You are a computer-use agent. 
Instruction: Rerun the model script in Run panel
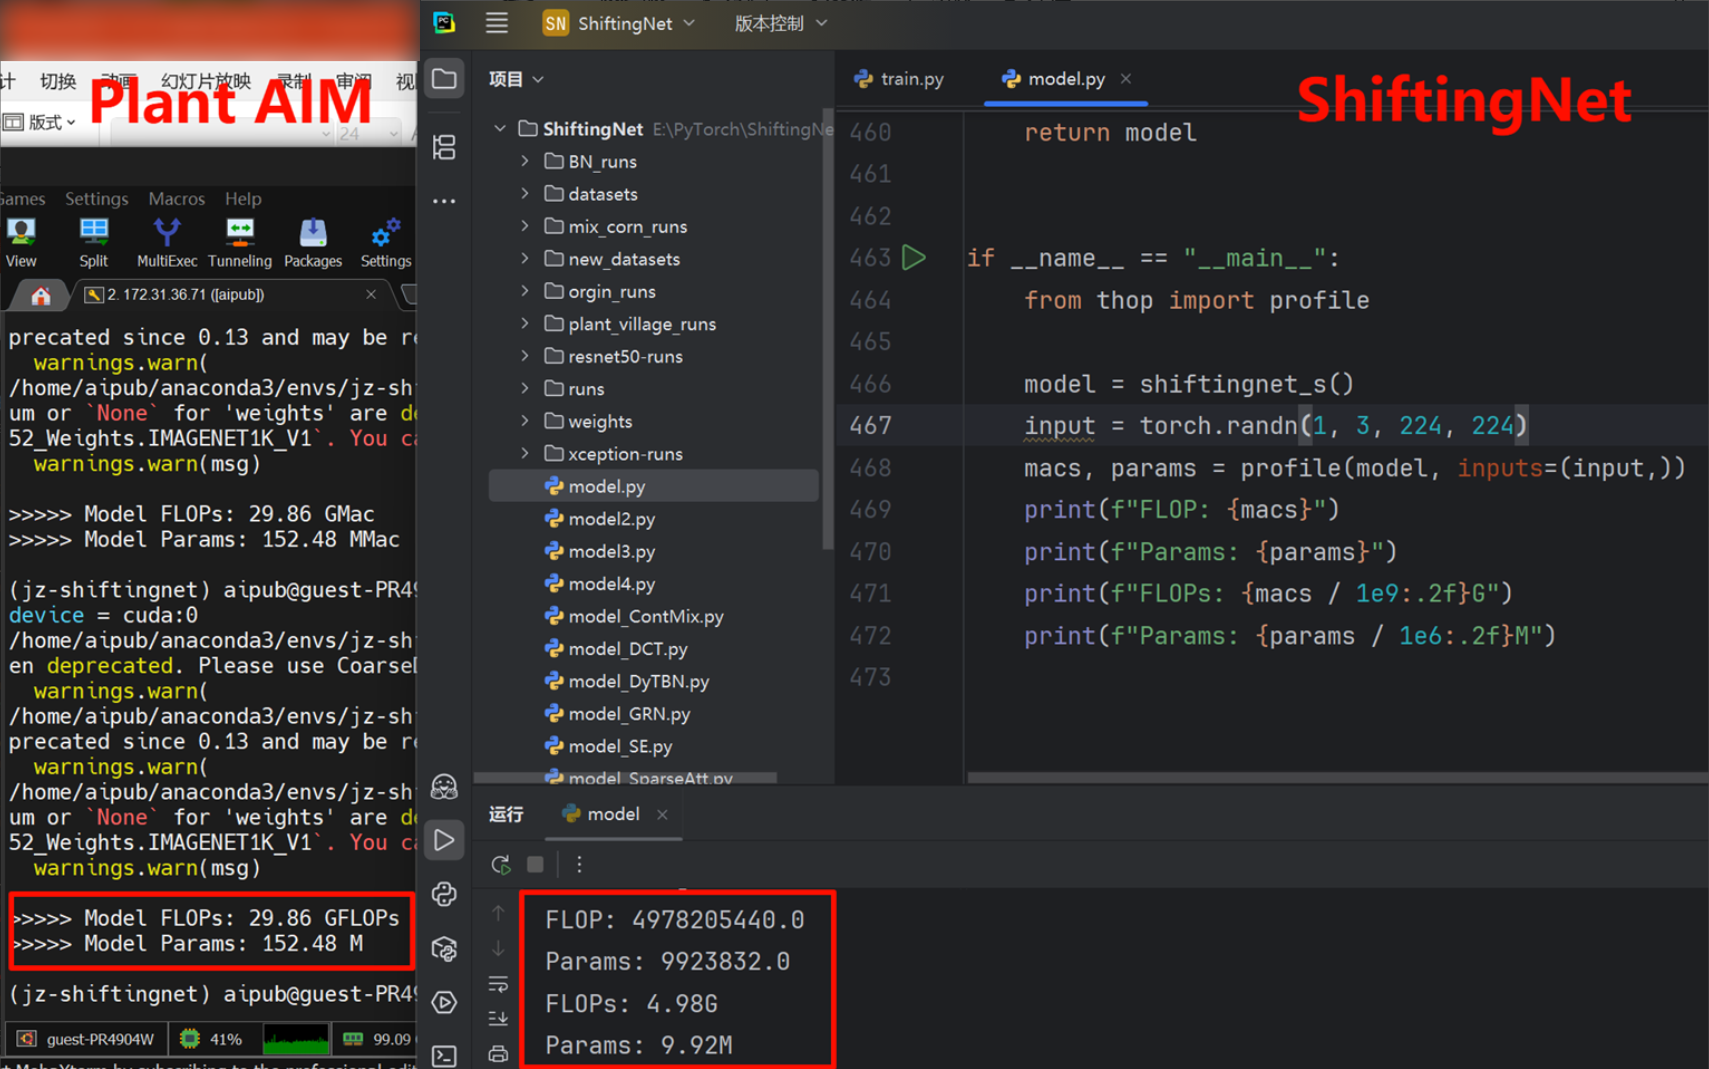coord(501,864)
